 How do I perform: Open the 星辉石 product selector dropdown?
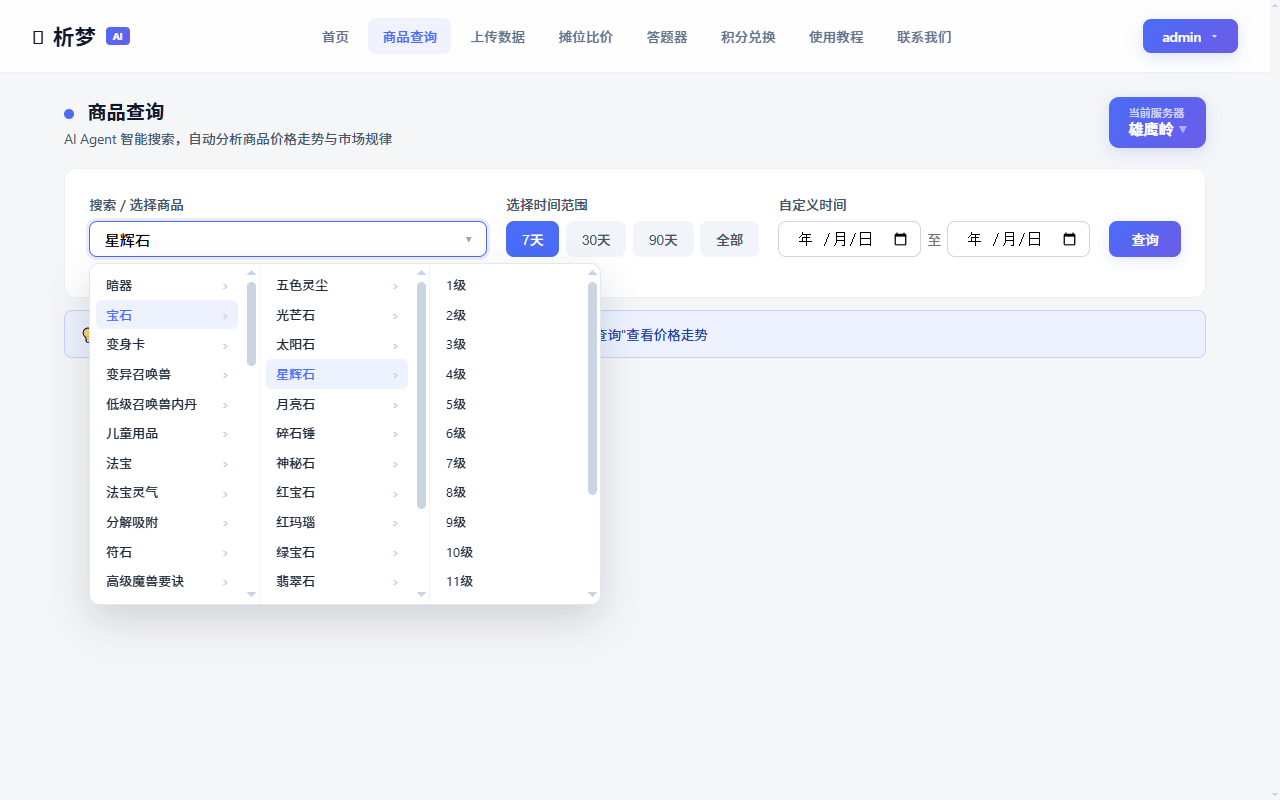[x=288, y=239]
